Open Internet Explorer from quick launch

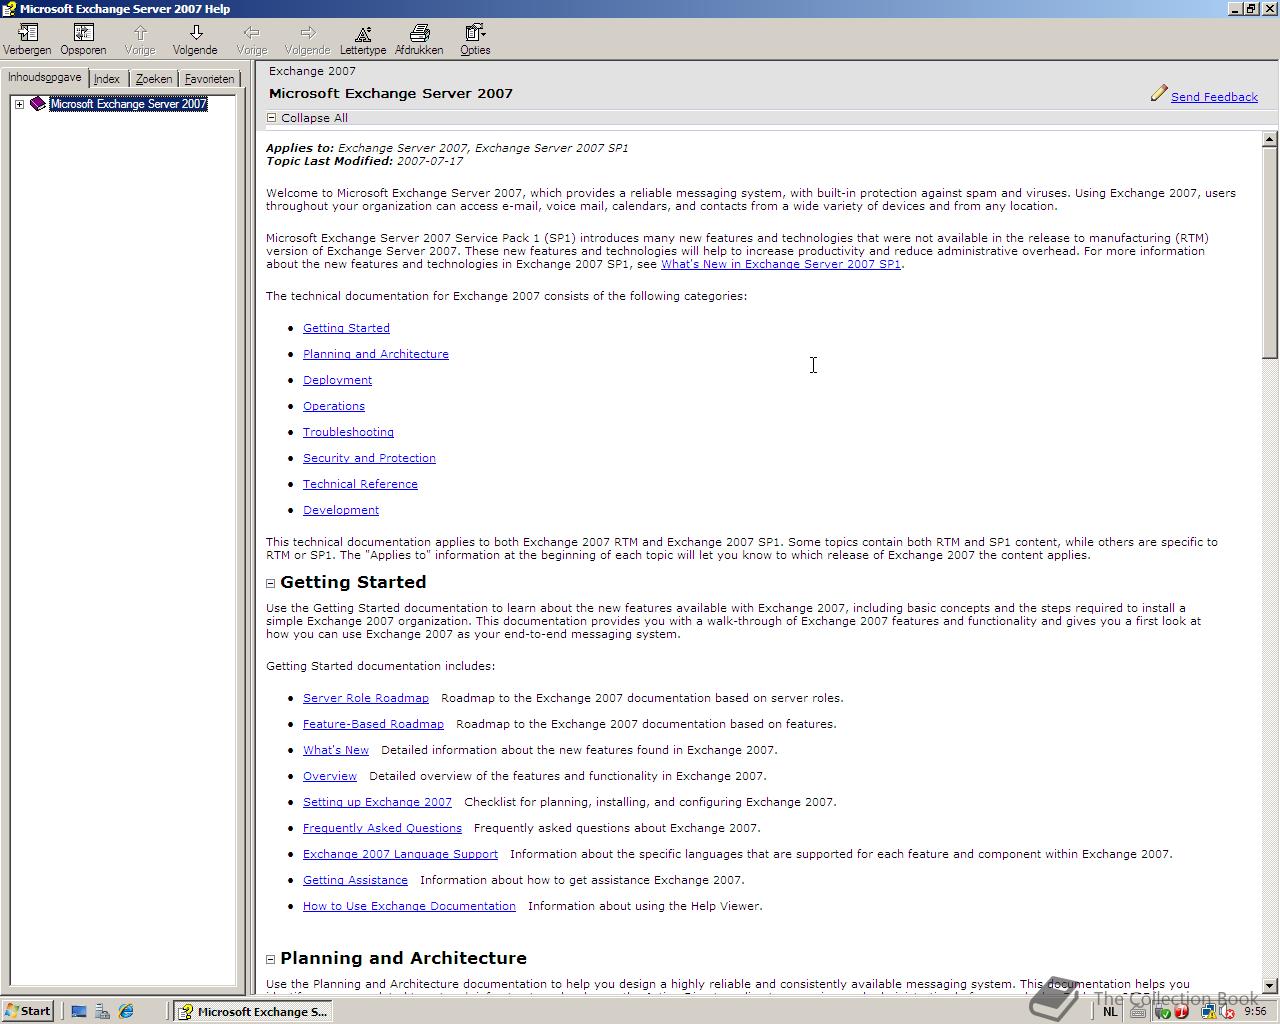126,1011
